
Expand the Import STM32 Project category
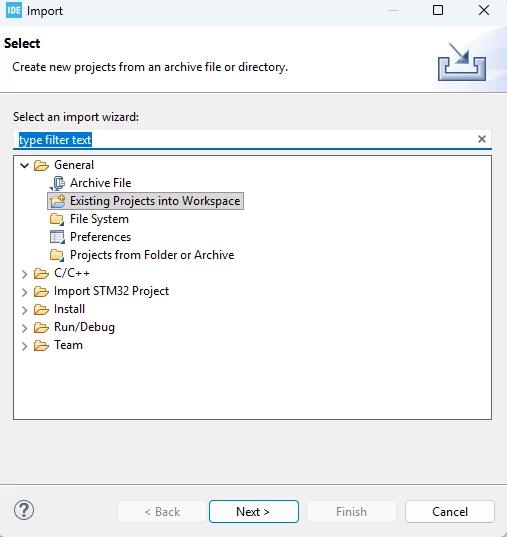pyautogui.click(x=24, y=292)
